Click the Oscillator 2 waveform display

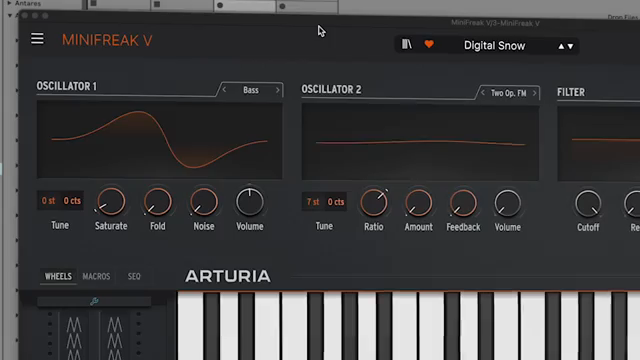tap(420, 142)
